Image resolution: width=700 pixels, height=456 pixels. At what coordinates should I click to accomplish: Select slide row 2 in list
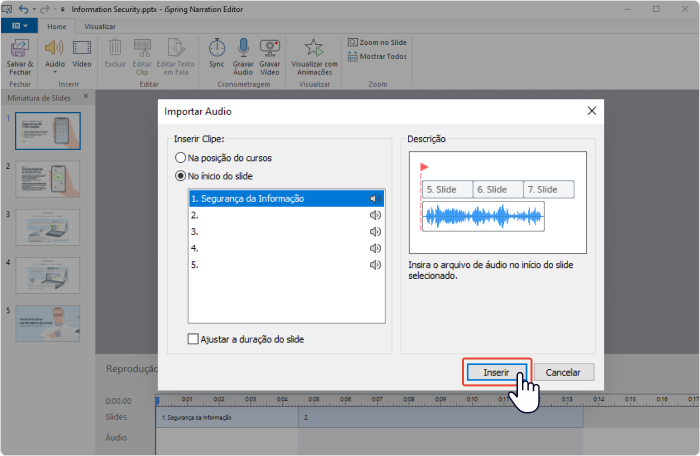(x=287, y=215)
